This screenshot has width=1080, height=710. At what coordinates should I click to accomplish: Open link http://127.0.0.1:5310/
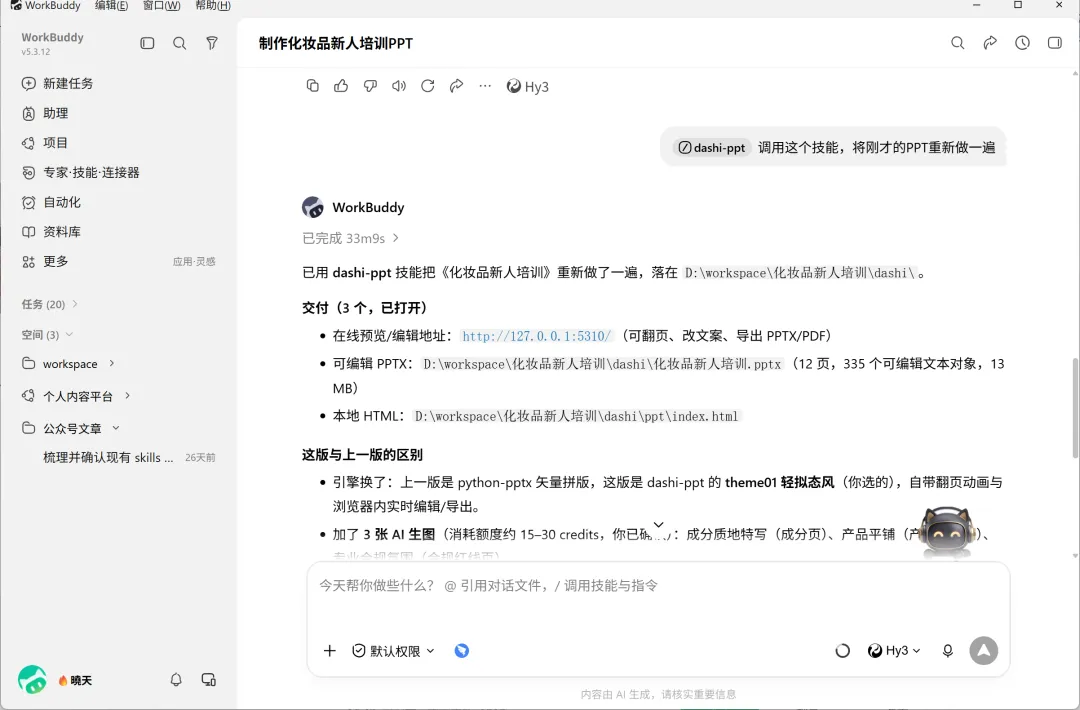pyautogui.click(x=537, y=336)
